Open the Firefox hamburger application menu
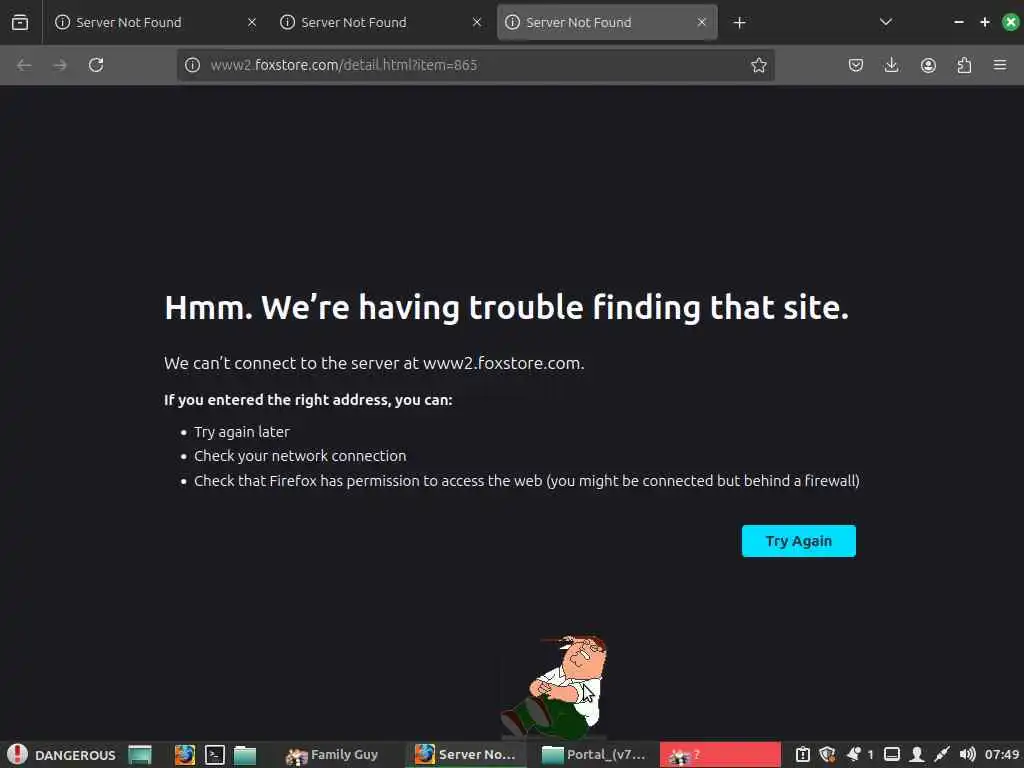 click(x=1000, y=65)
